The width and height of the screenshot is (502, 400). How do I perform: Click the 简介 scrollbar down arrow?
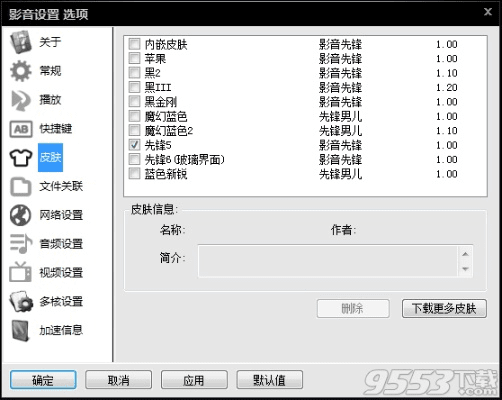[x=466, y=269]
